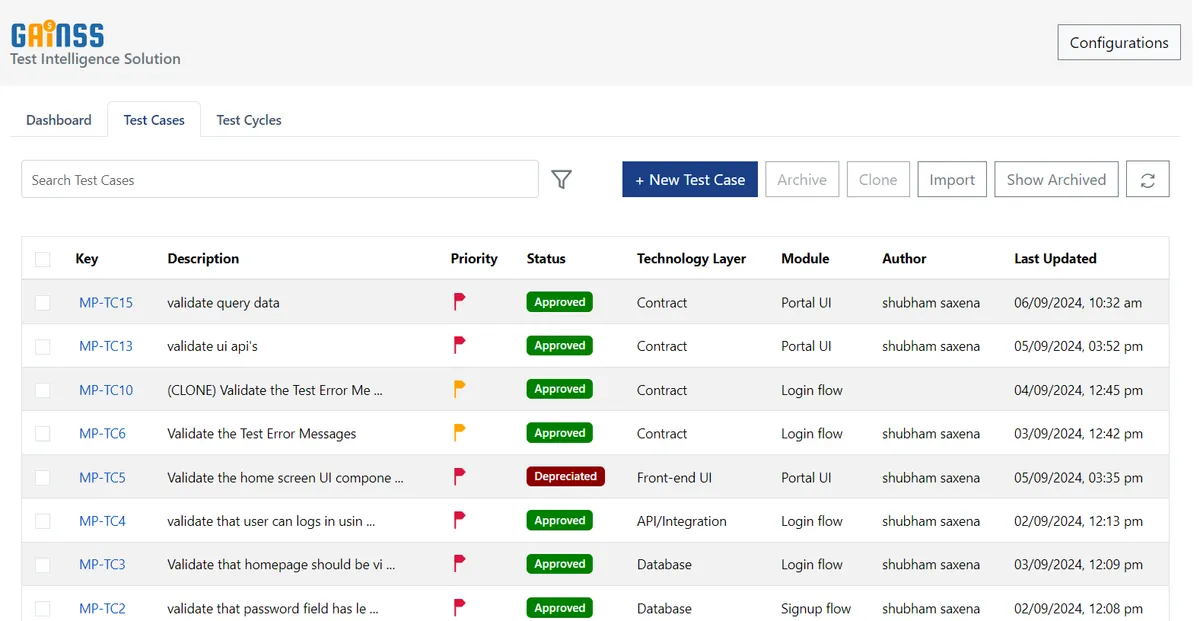Click the Technology Layer column header
The image size is (1200, 621).
[x=691, y=259]
